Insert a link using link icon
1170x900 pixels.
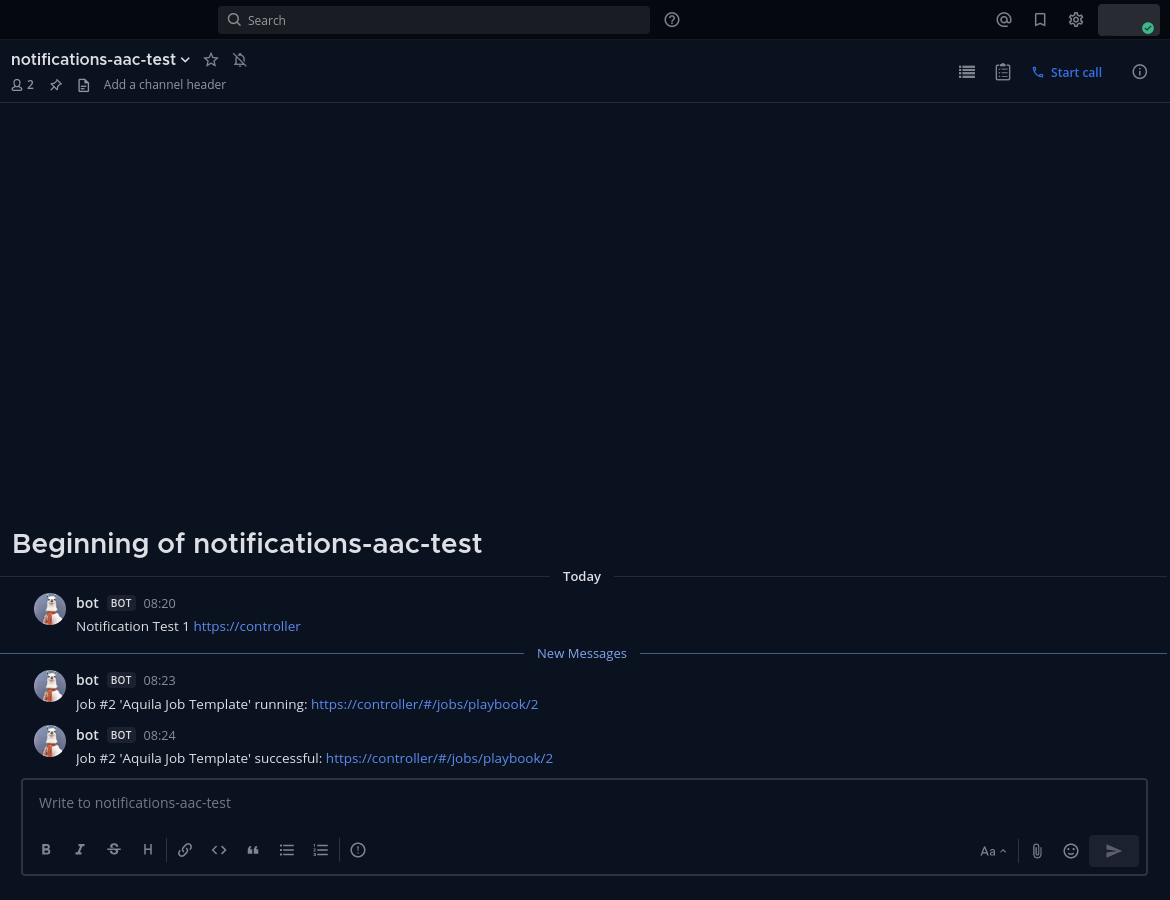click(185, 850)
